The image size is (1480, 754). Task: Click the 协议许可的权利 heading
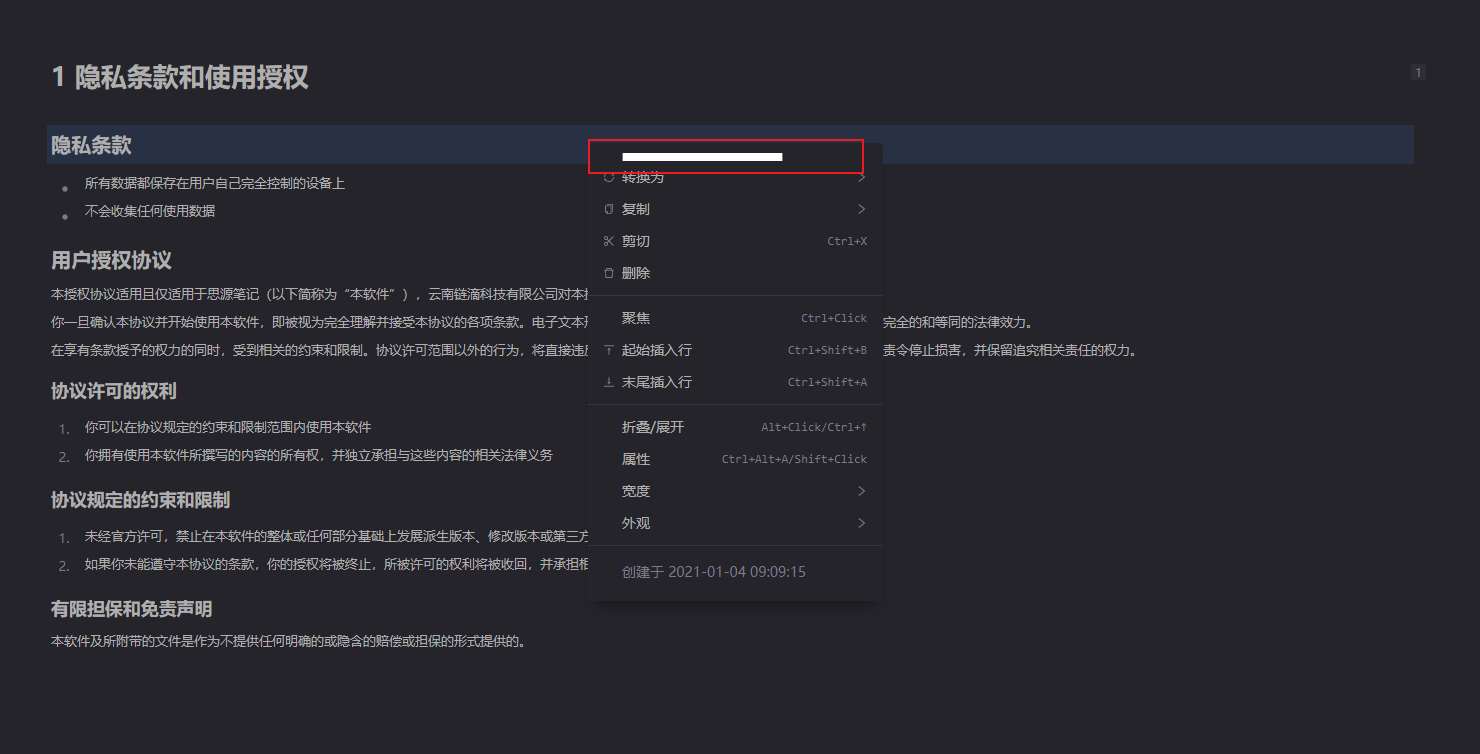click(x=114, y=391)
